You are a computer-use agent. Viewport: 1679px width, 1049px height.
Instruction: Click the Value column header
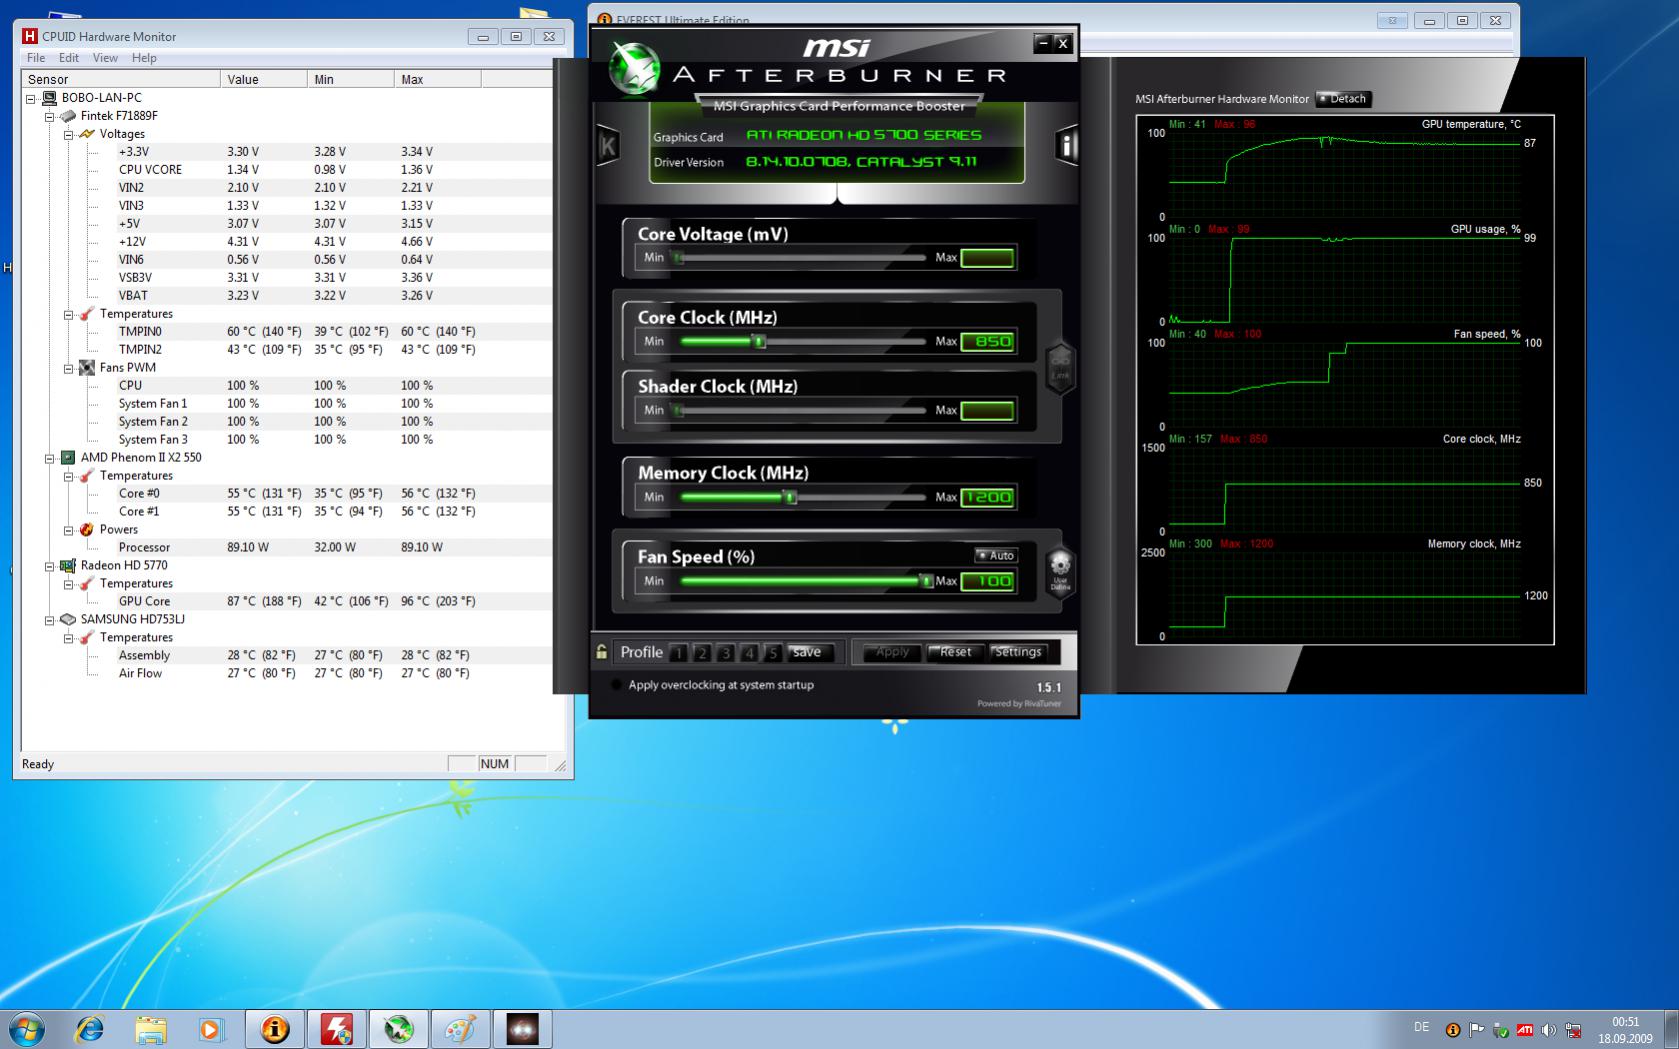click(x=264, y=79)
